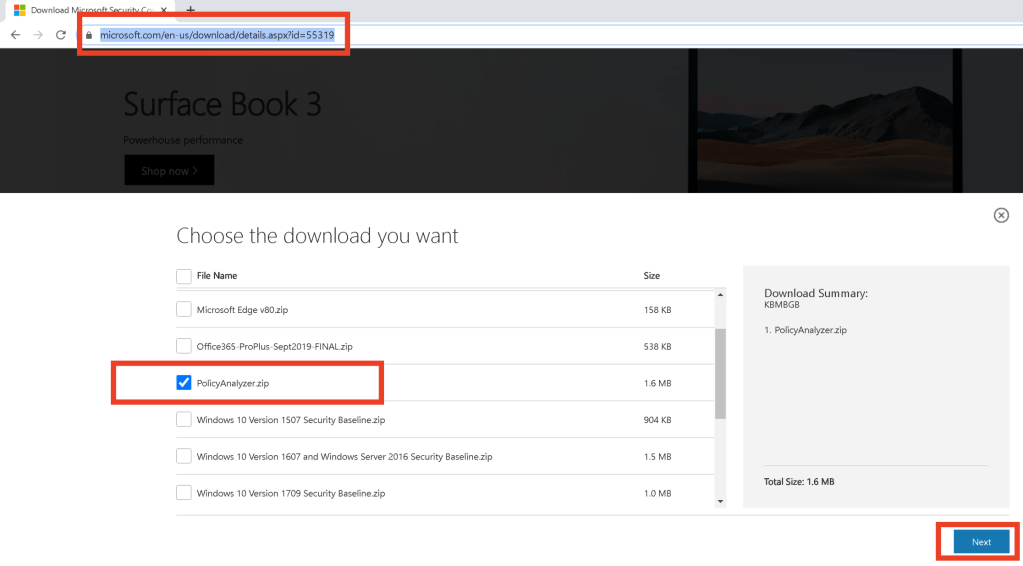Uncheck the PolicyAnalyzer.zip checkbox
The width and height of the screenshot is (1023, 566).
[x=184, y=383]
